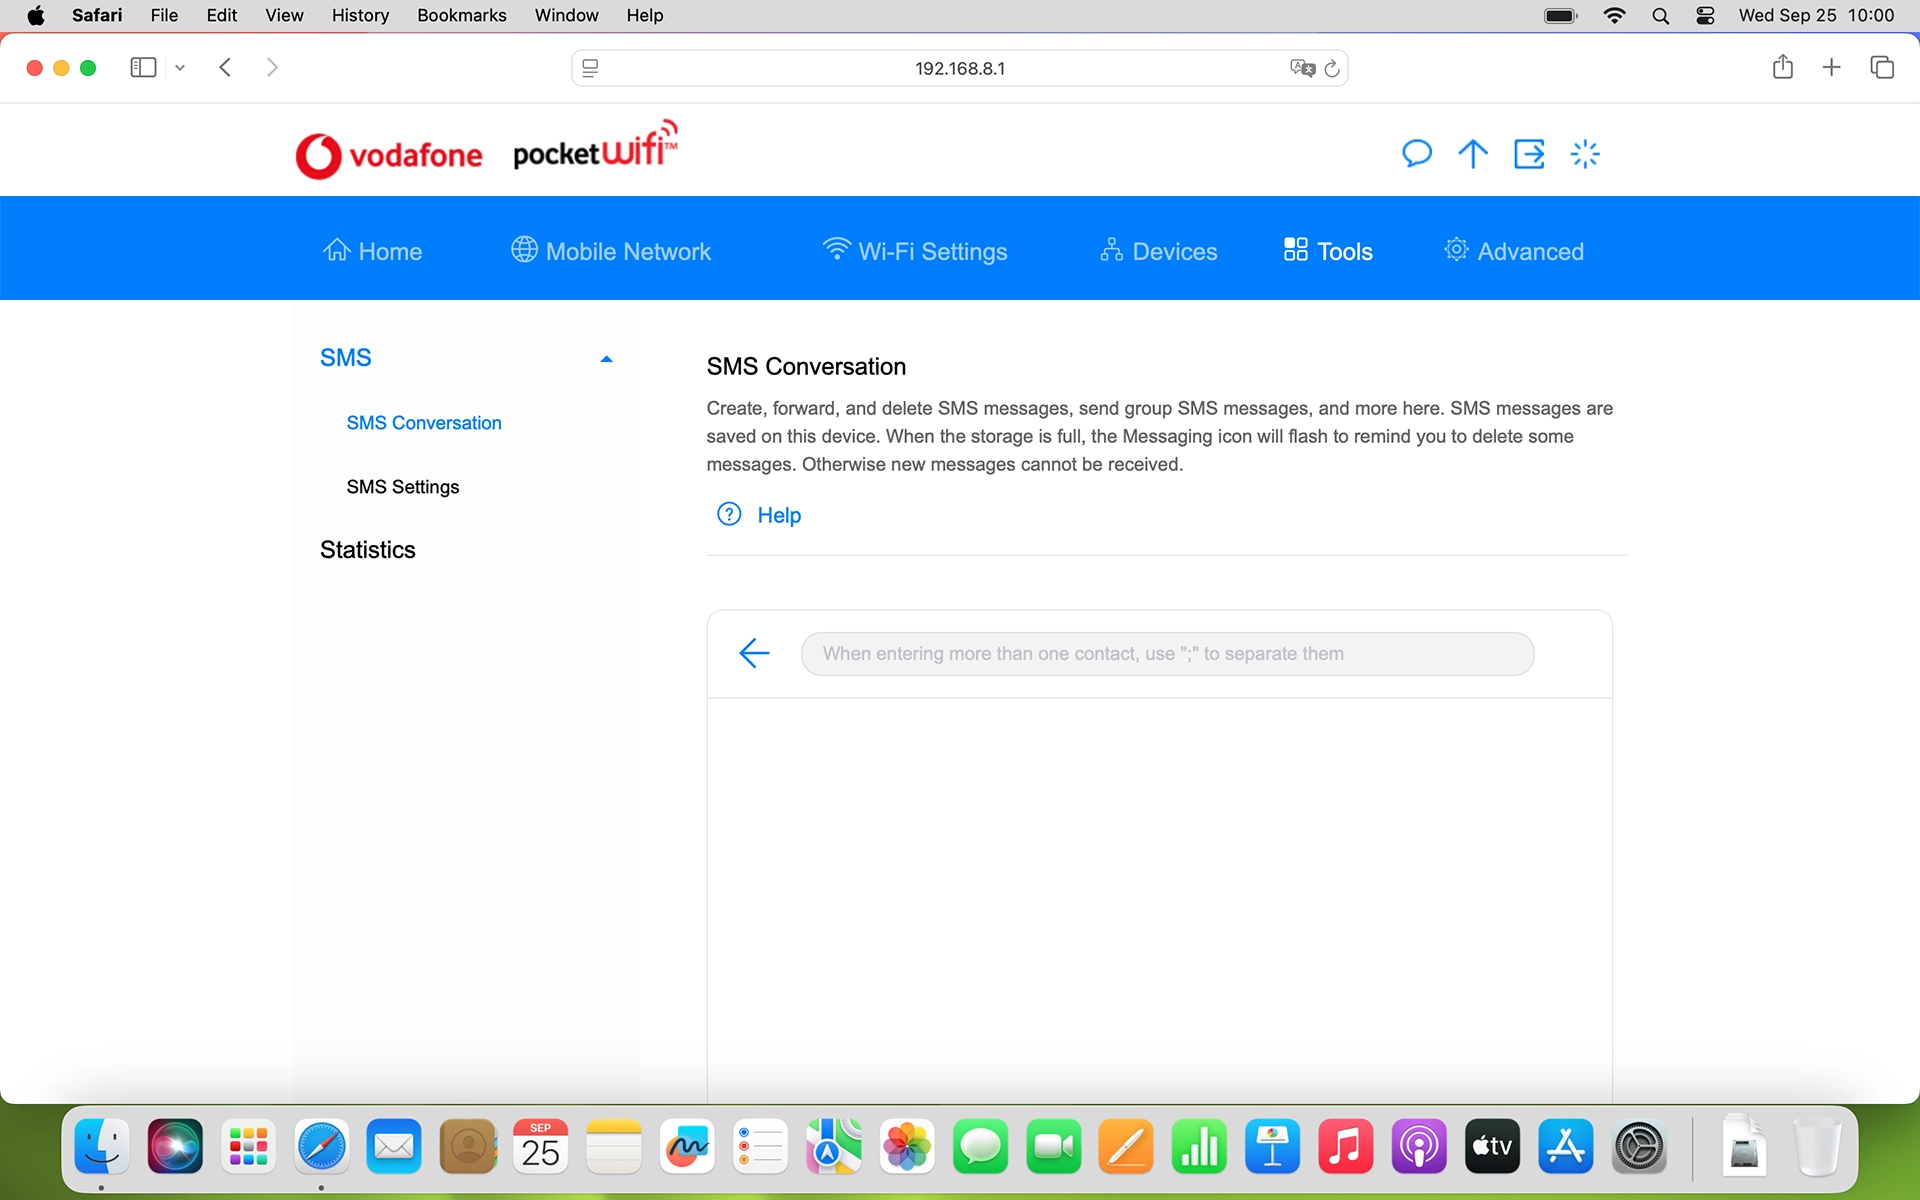Click the spinner status icon top right
Screen dimensions: 1920x1200
[1585, 153]
